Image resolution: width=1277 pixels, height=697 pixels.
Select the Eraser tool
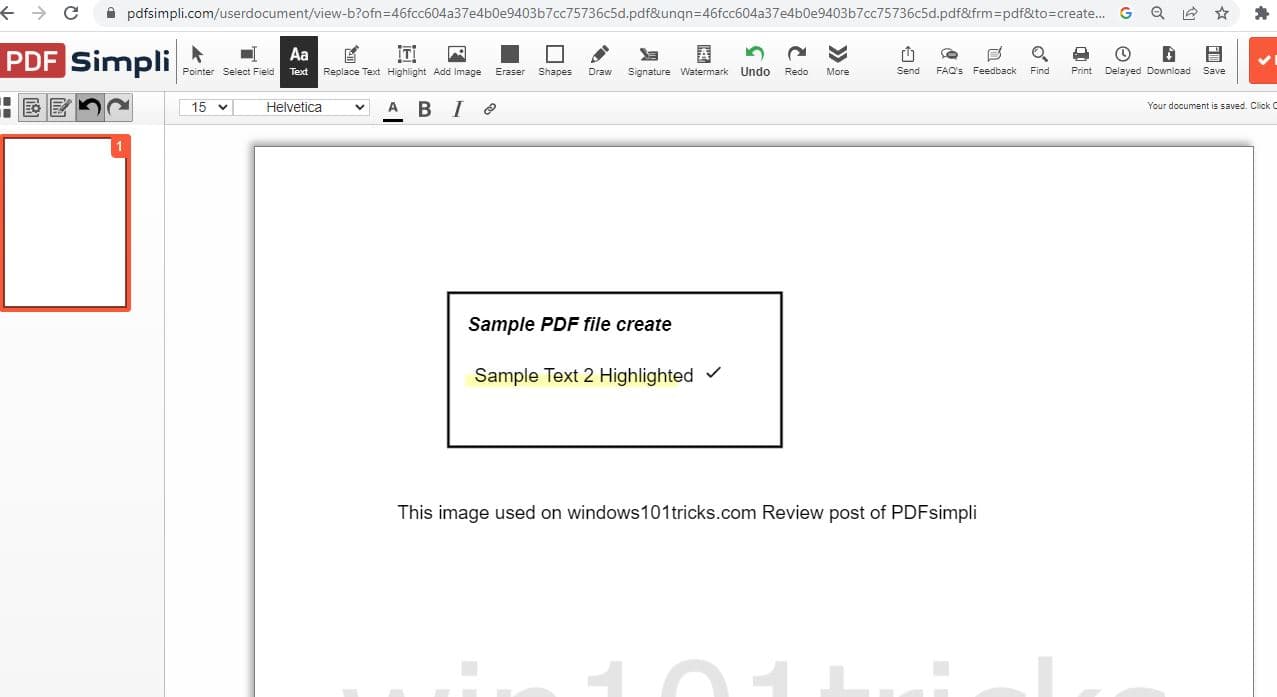(510, 60)
